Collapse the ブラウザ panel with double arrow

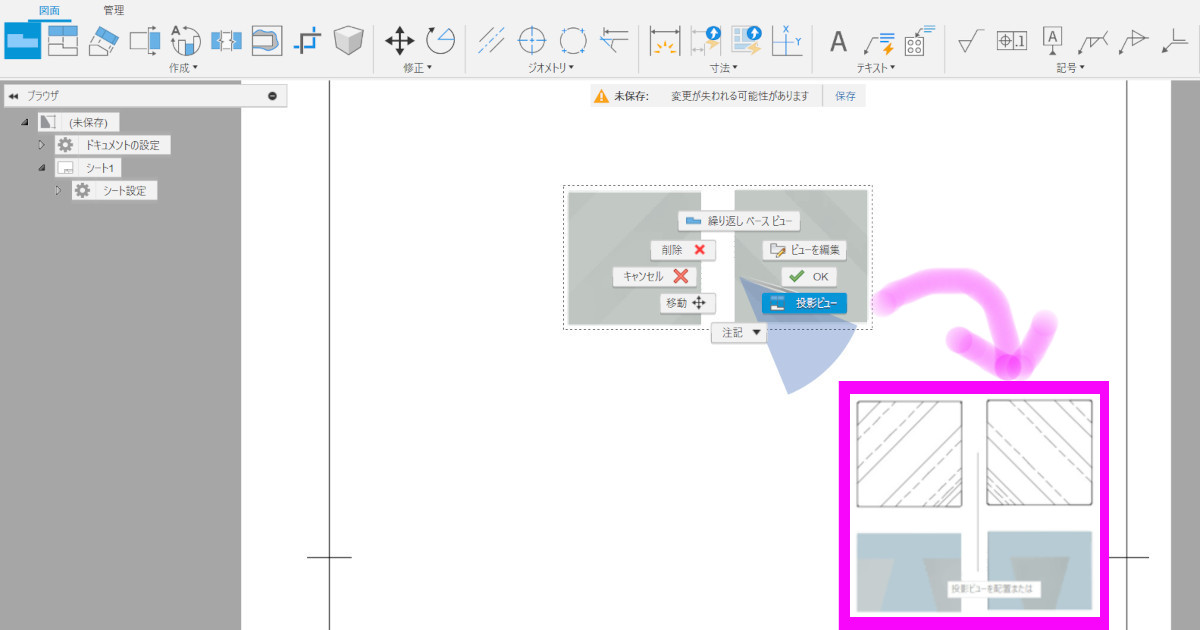pyautogui.click(x=14, y=96)
